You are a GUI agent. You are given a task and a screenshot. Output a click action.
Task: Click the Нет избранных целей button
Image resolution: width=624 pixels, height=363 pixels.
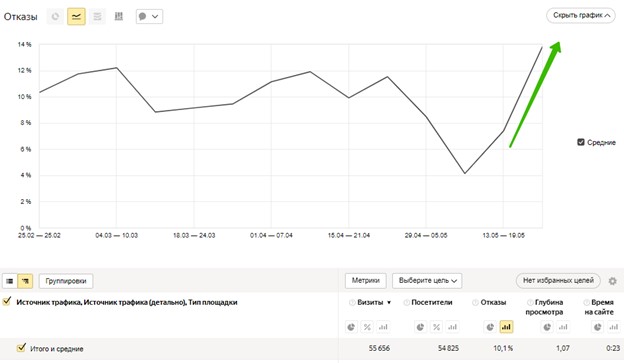click(558, 281)
